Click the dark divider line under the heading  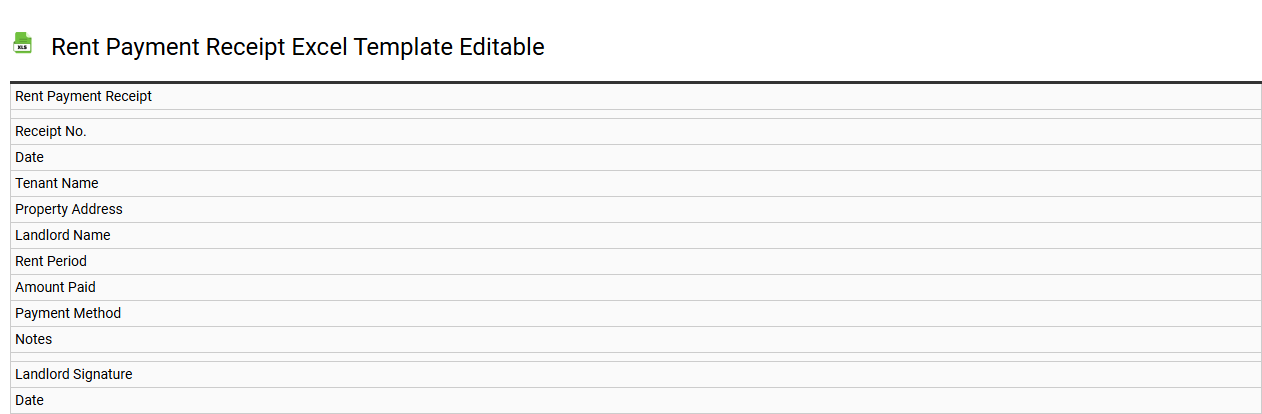point(635,82)
